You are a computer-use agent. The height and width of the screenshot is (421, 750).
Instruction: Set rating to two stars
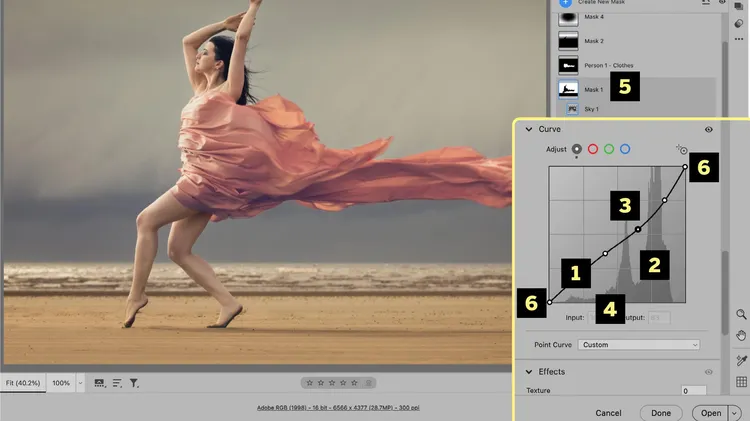[x=320, y=383]
